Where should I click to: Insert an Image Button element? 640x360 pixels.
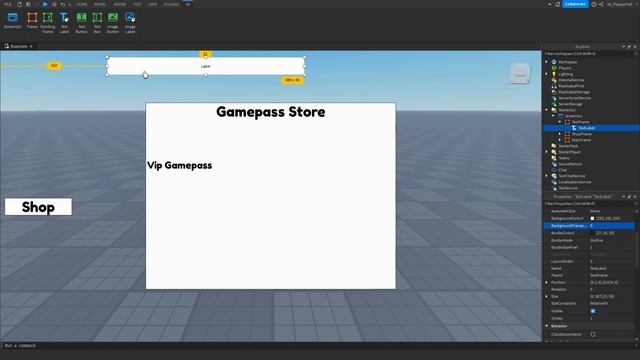113,23
